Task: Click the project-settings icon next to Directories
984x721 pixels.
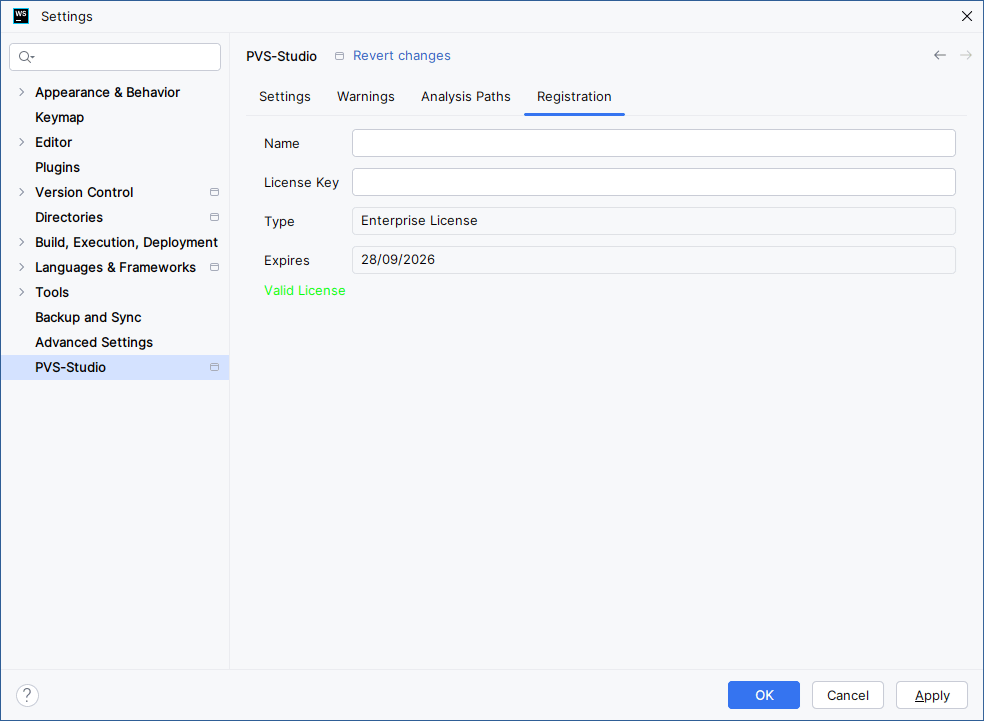Action: (x=213, y=217)
